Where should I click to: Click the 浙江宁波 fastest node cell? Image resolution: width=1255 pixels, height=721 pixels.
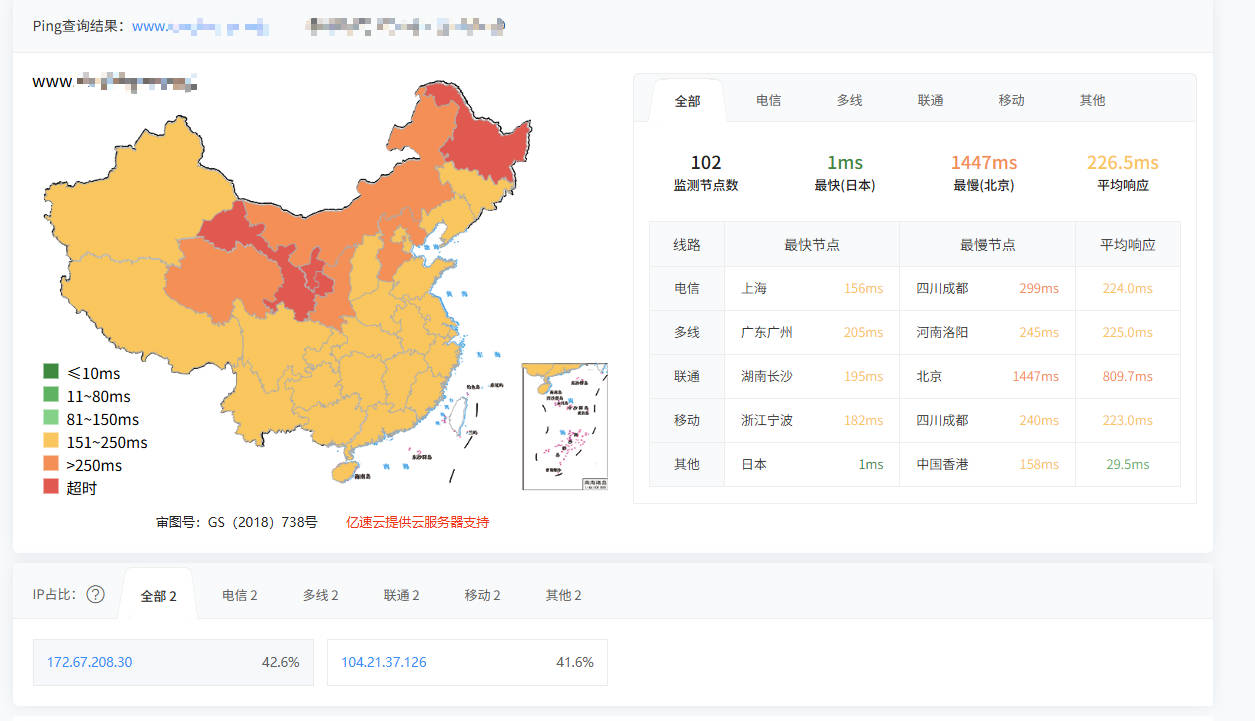click(x=767, y=420)
